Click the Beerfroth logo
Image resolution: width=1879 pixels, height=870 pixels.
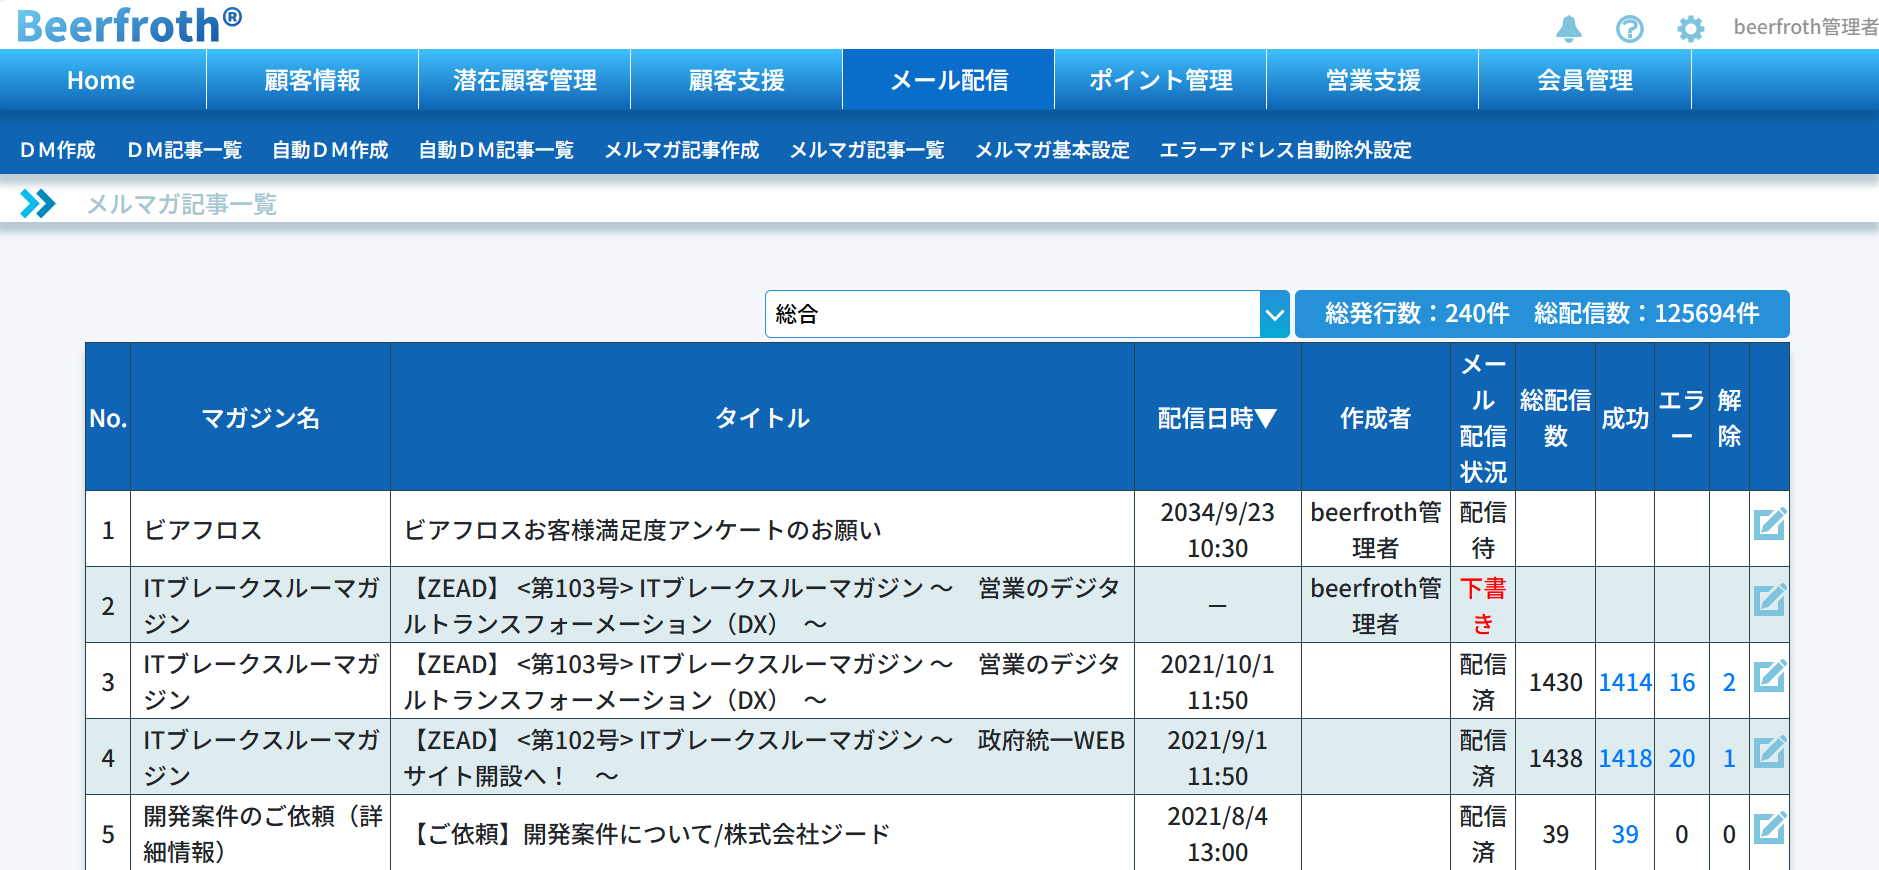pyautogui.click(x=129, y=25)
